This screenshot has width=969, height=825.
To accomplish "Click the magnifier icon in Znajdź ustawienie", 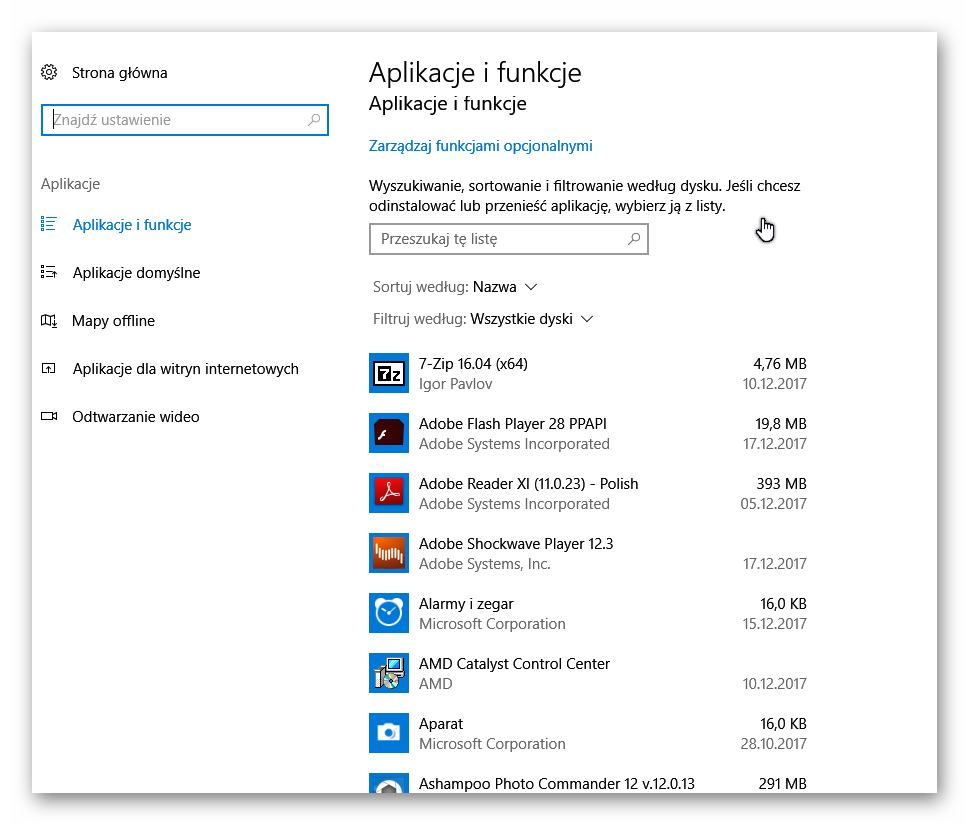I will 314,119.
